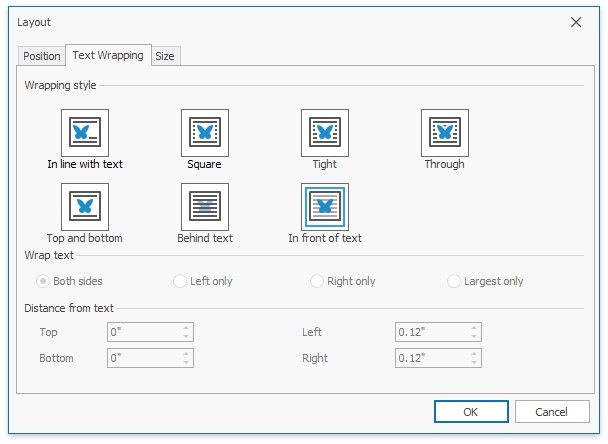Select the Largest only wrap option

tap(454, 281)
